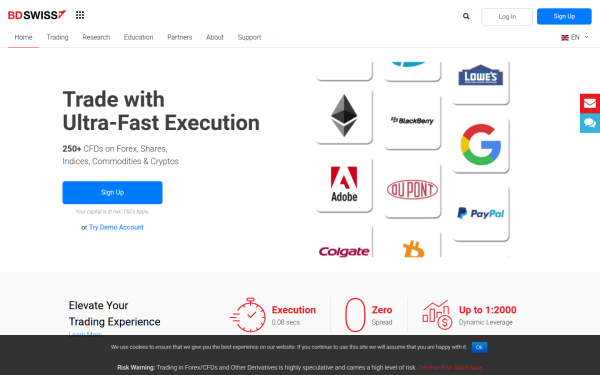Click the BlackBerry logo tile

pyautogui.click(x=412, y=121)
